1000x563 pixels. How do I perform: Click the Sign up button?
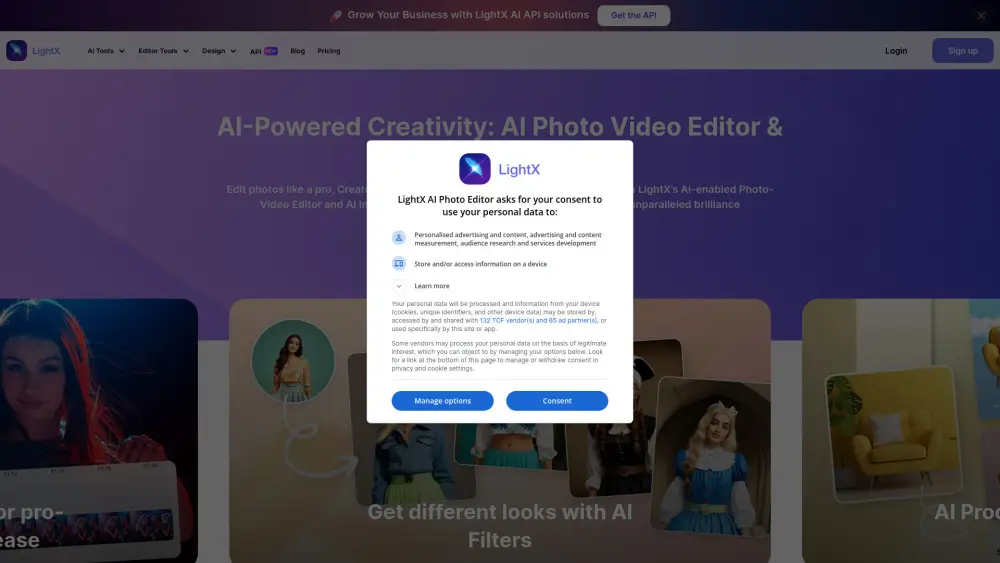(962, 51)
